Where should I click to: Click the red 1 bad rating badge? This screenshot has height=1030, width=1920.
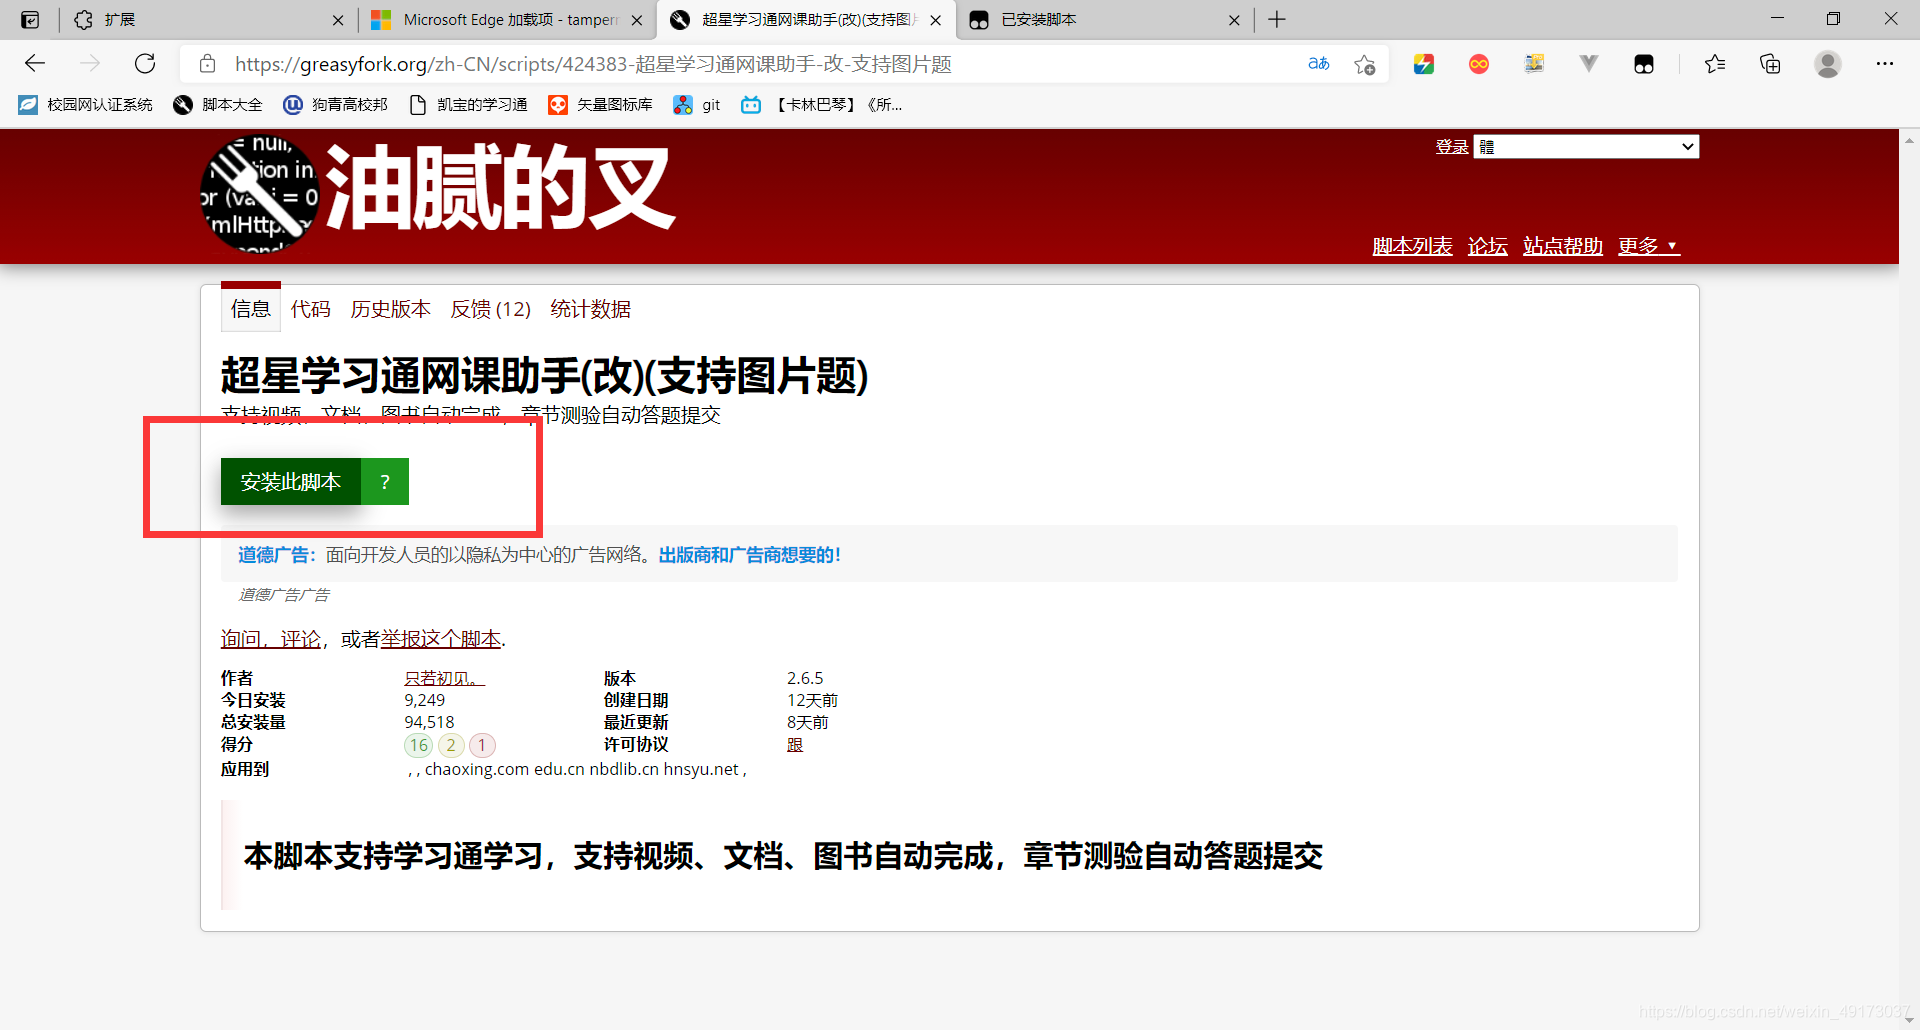pos(482,745)
